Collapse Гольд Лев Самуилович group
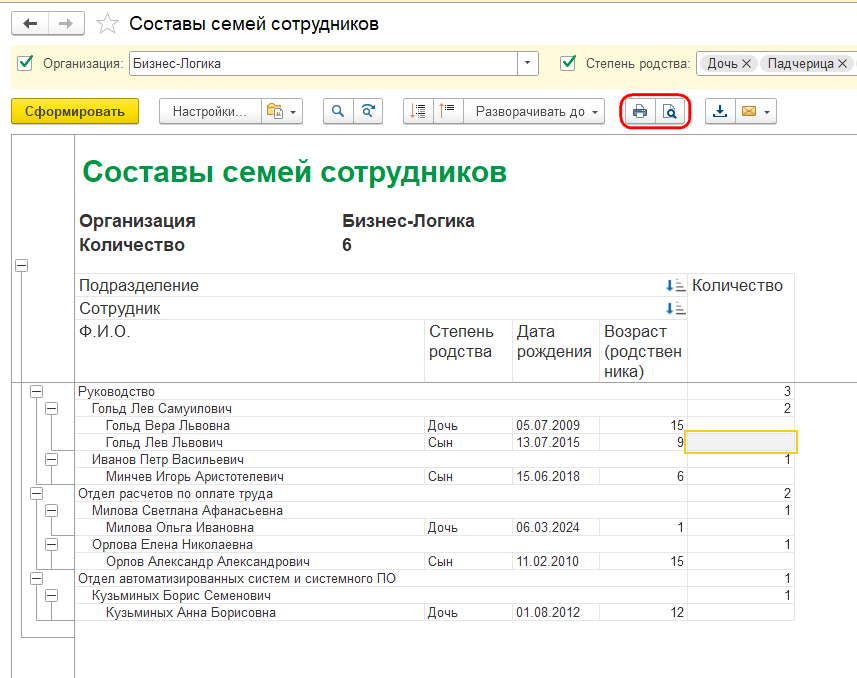The image size is (857, 678). (x=51, y=408)
